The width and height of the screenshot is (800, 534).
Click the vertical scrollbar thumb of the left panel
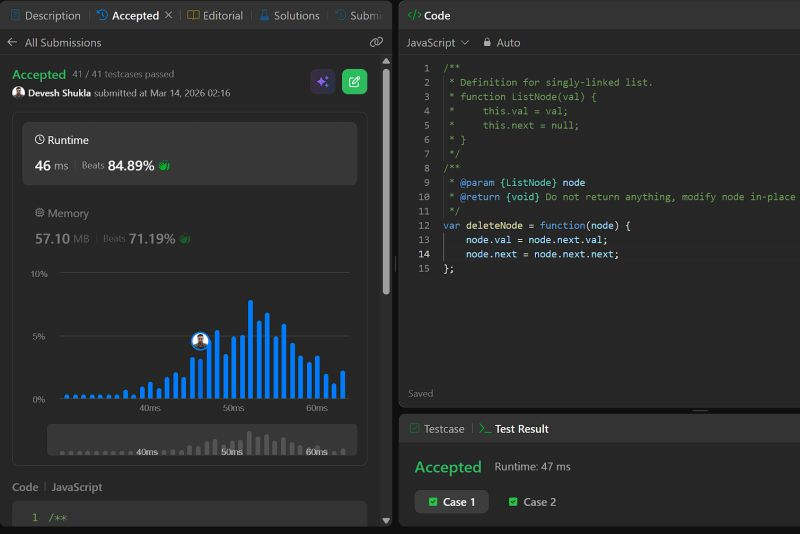tap(386, 181)
